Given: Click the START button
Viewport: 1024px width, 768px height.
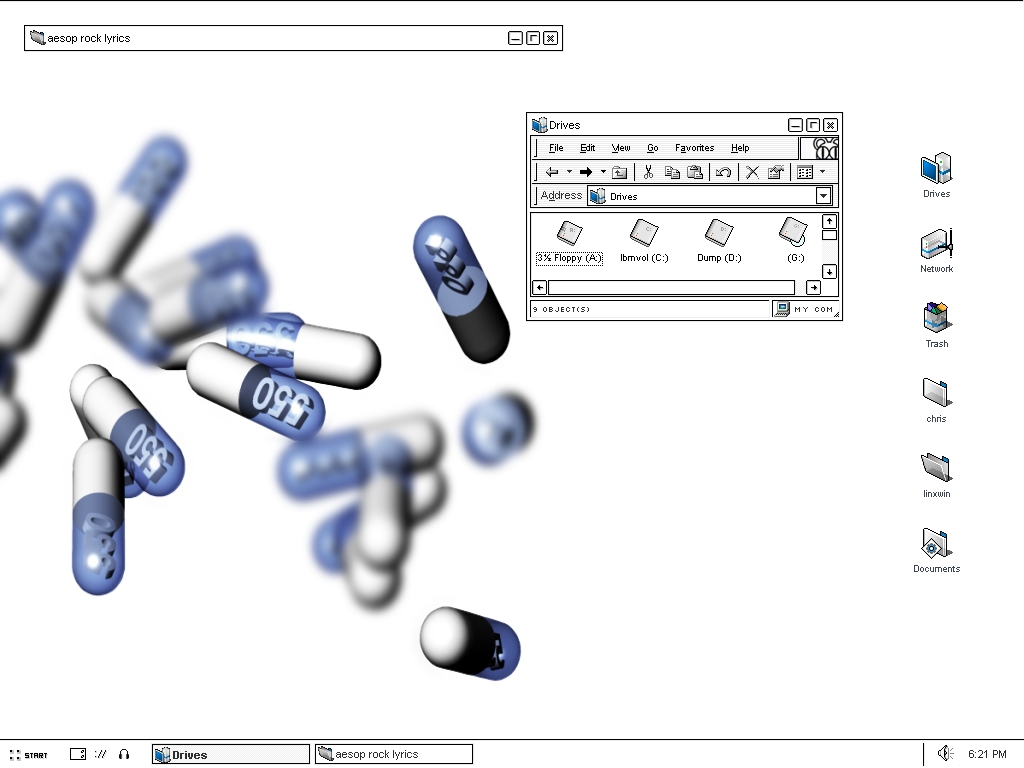Looking at the screenshot, I should coord(29,755).
